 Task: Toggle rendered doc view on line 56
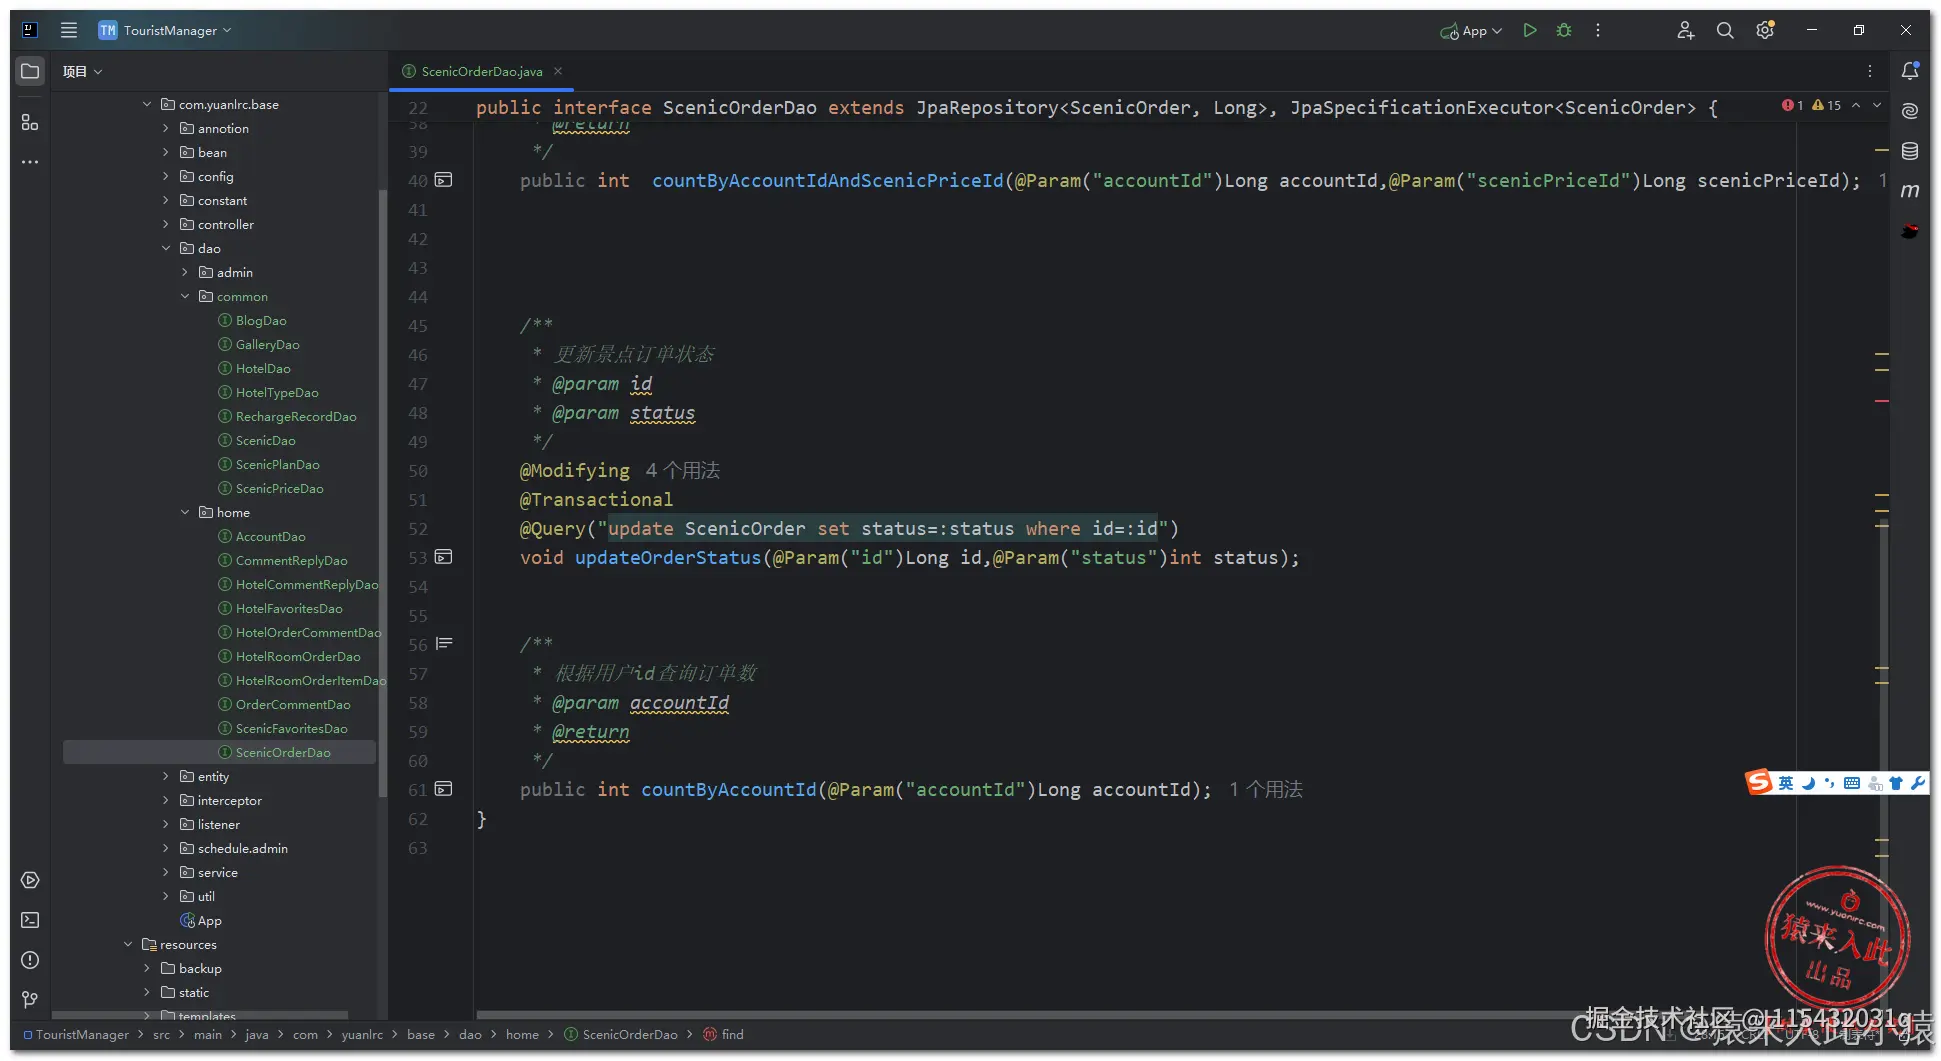point(444,644)
